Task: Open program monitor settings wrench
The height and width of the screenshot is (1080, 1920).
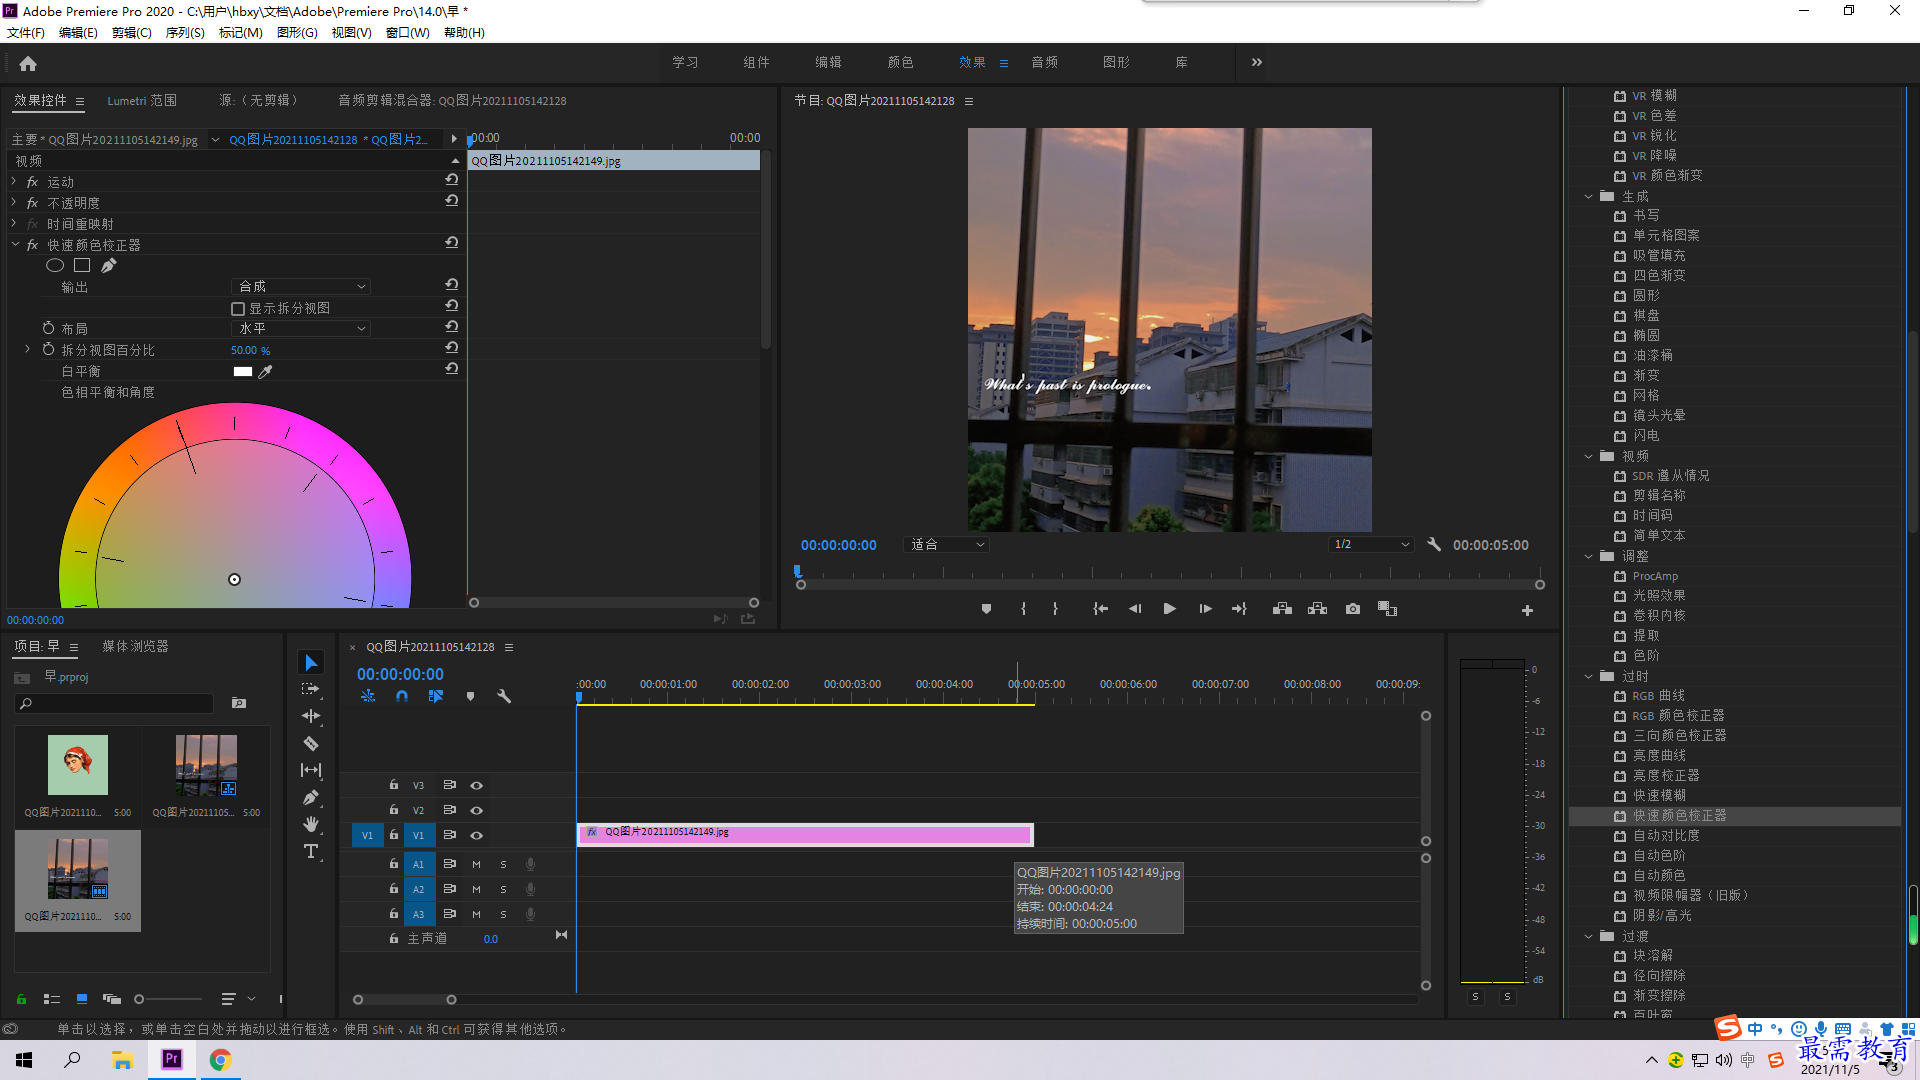Action: click(x=1434, y=545)
